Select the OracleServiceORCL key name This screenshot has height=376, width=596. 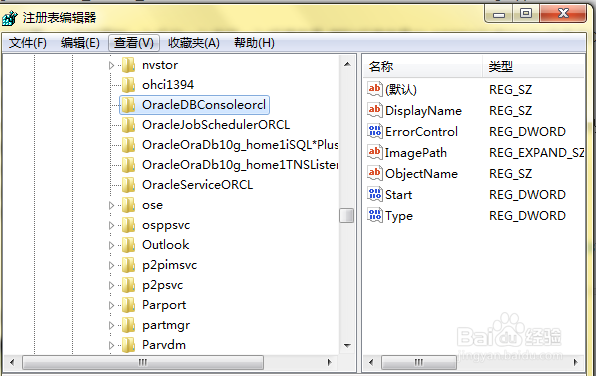pyautogui.click(x=198, y=185)
